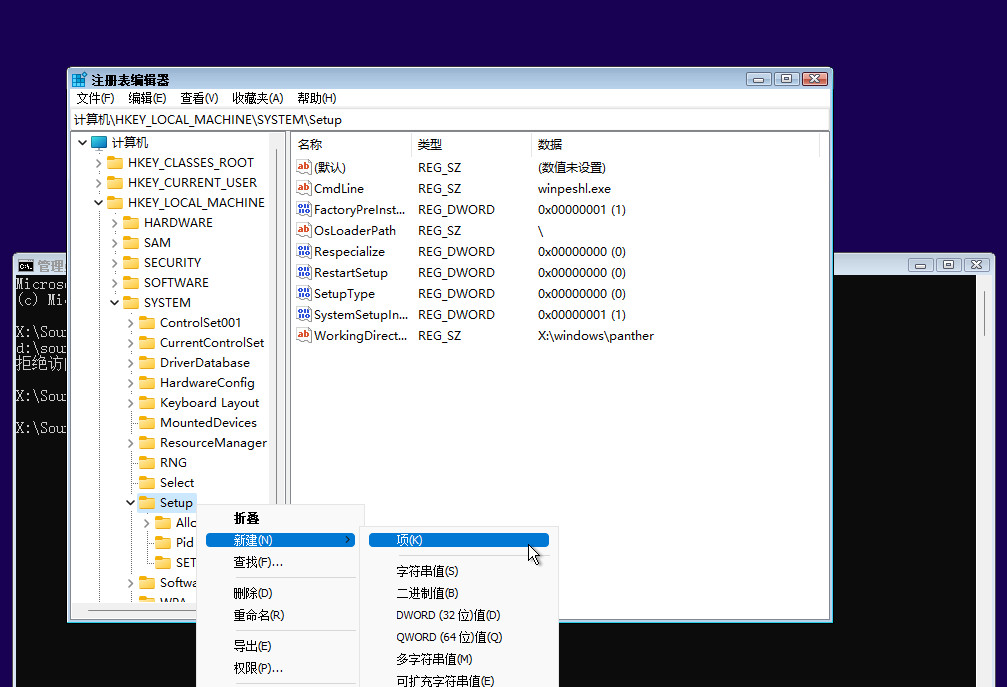Click the 类型 column header
This screenshot has width=1007, height=687.
tap(471, 144)
